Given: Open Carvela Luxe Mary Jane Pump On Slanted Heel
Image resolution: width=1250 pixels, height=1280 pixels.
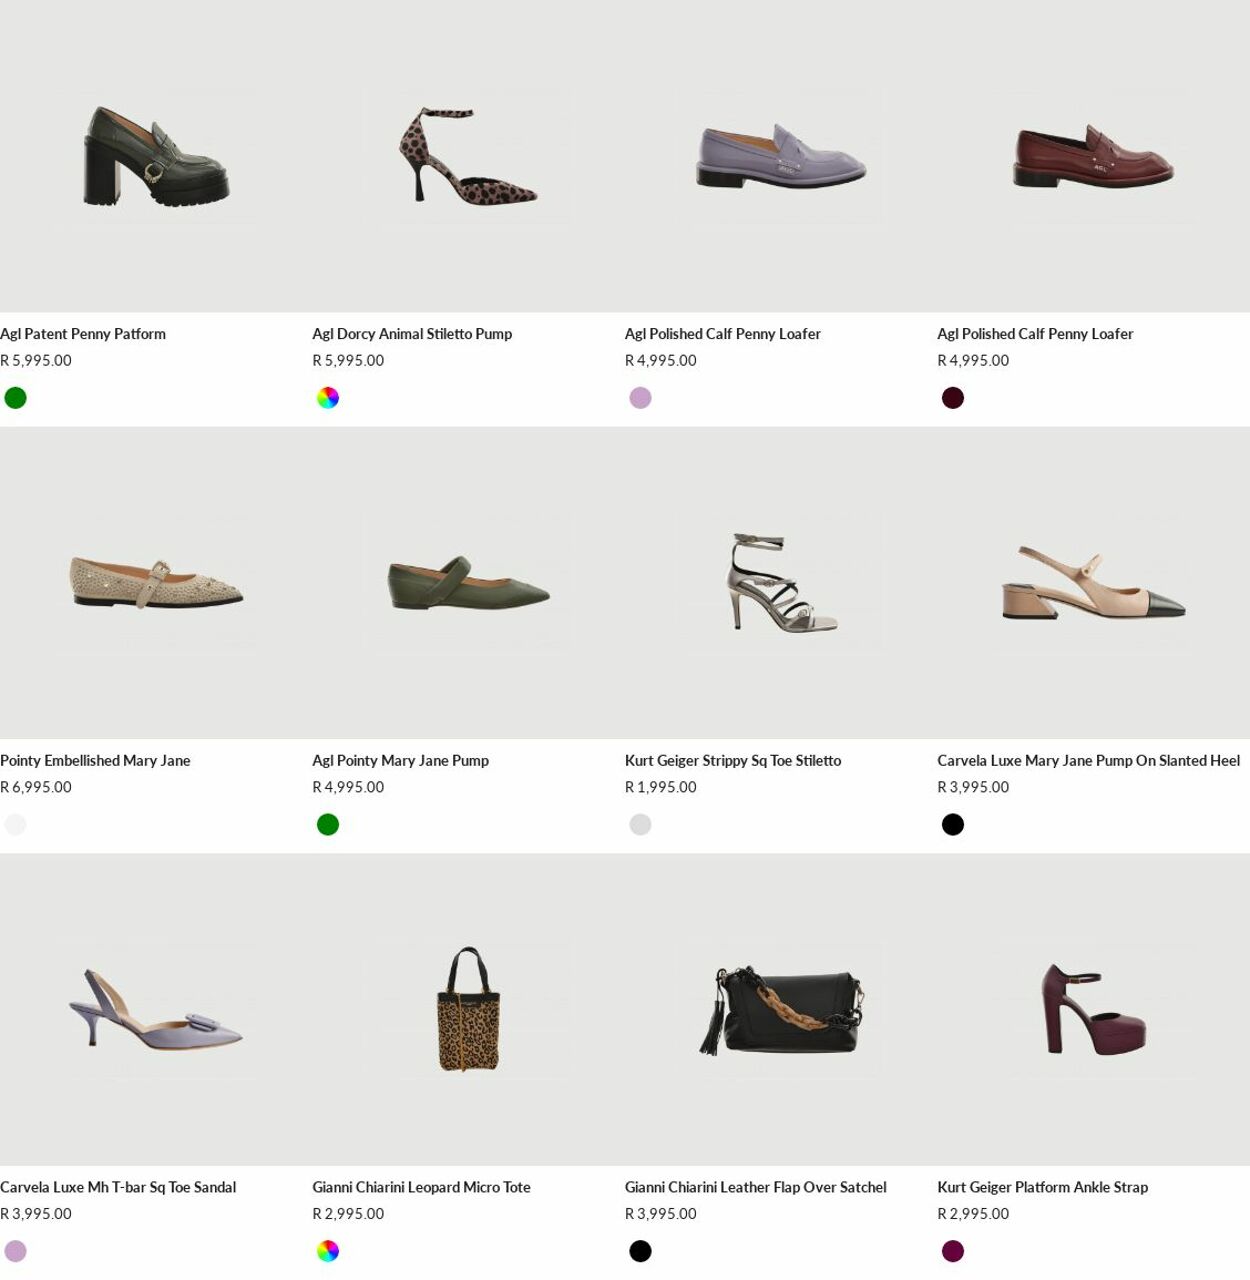Looking at the screenshot, I should point(1088,761).
